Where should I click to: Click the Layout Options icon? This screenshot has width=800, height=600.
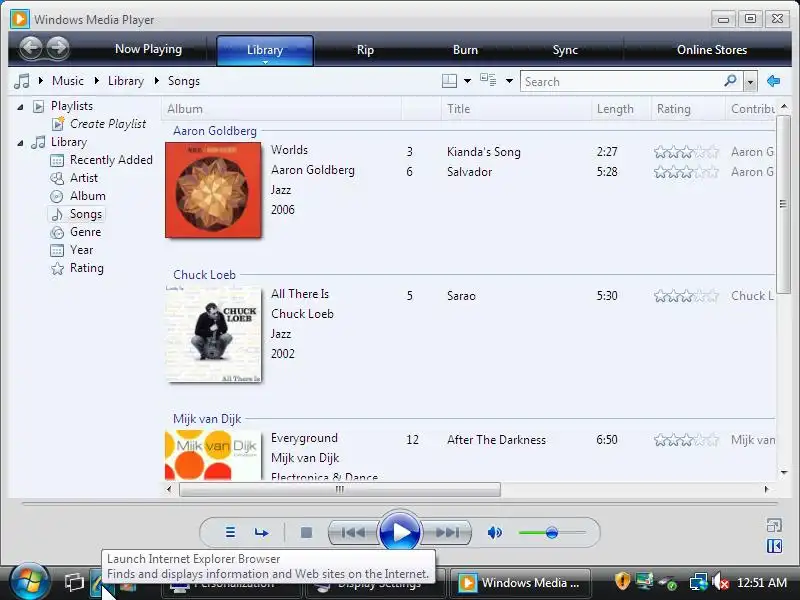[x=449, y=81]
